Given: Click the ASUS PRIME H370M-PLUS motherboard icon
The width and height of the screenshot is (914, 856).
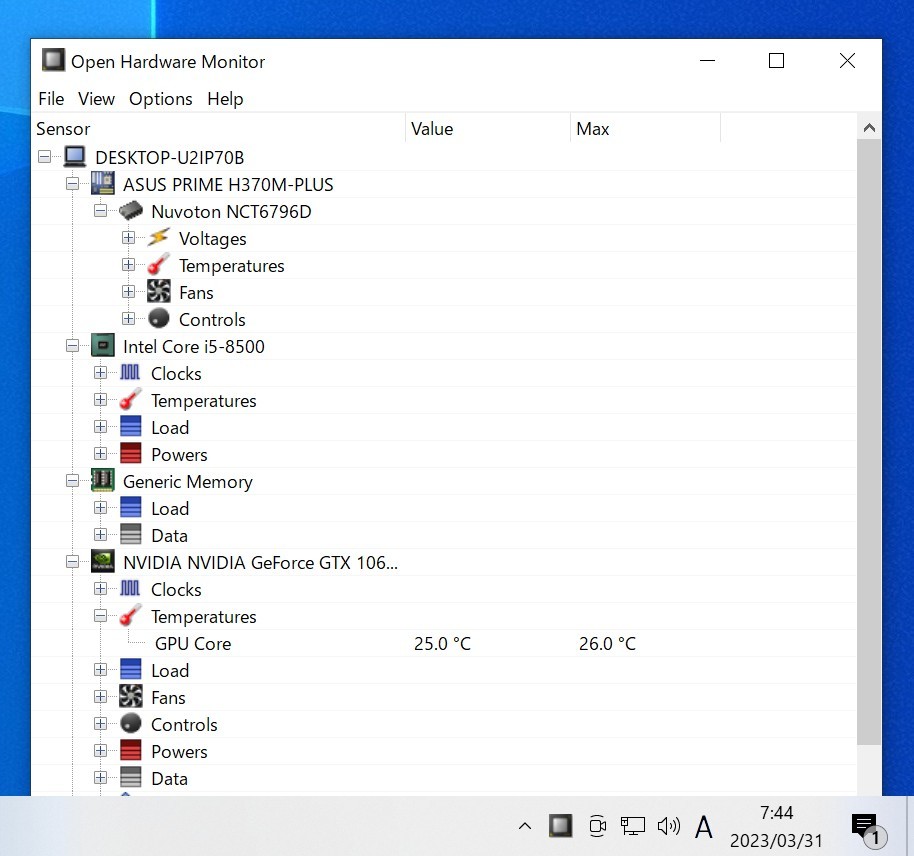Looking at the screenshot, I should click(x=103, y=184).
